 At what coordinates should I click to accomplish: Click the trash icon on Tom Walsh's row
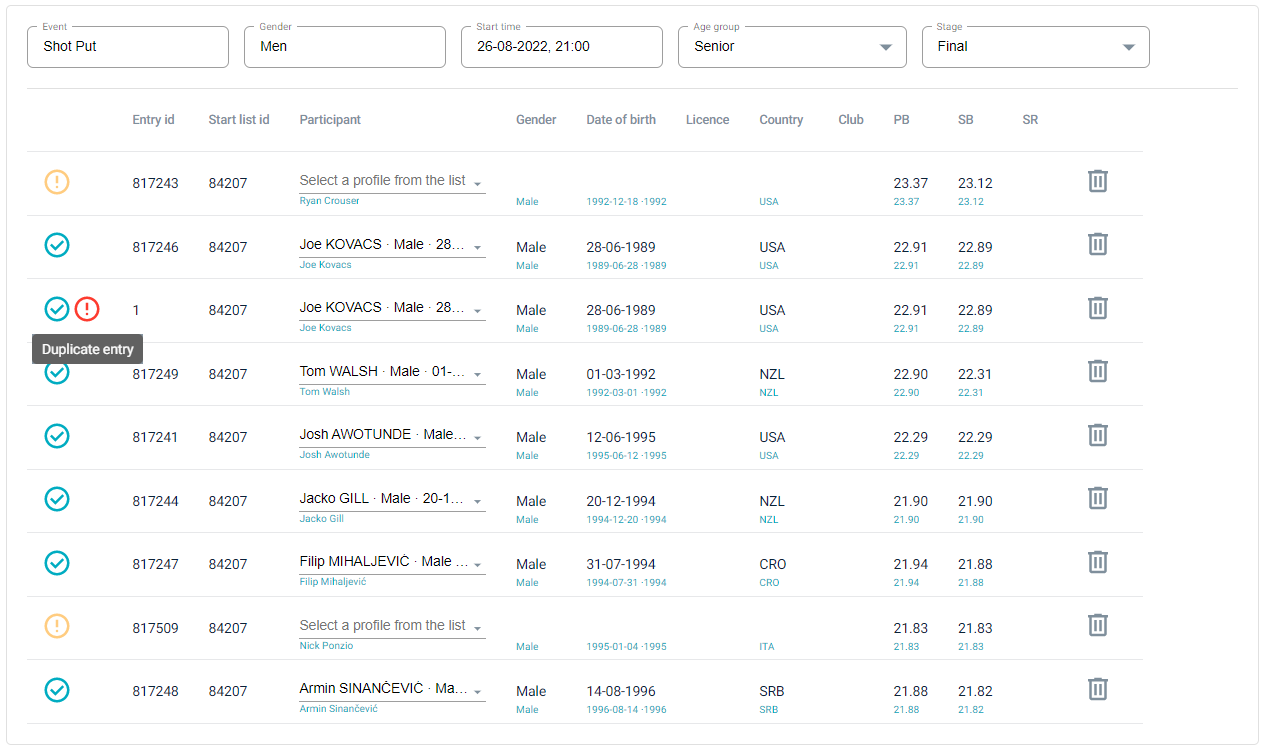click(1097, 371)
